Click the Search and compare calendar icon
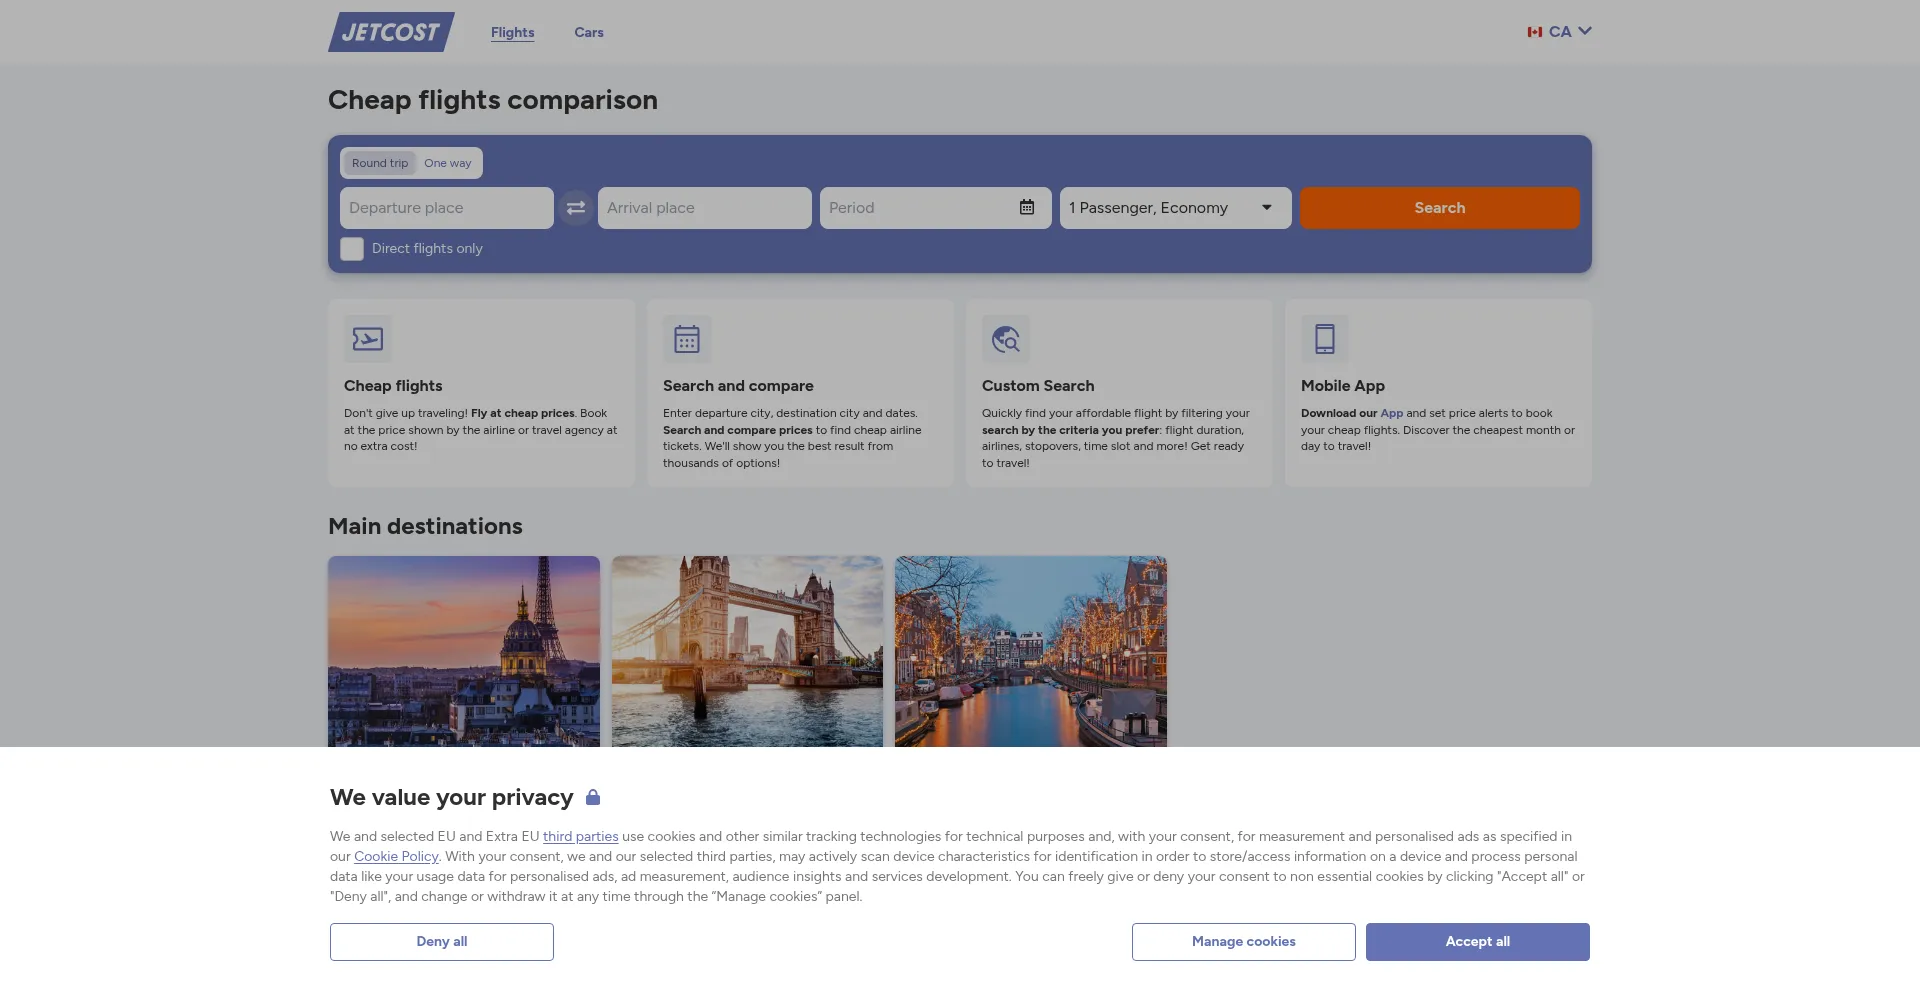 [x=687, y=339]
